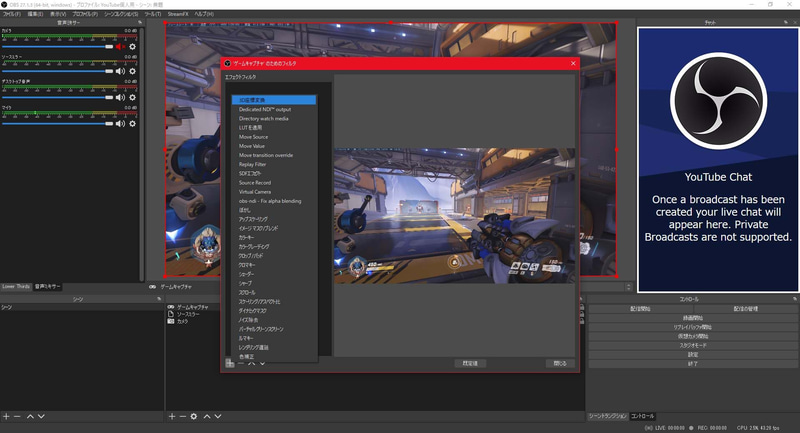Viewport: 800px width, 433px height.
Task: Open the シーンコレクション(S) menu
Action: click(121, 14)
